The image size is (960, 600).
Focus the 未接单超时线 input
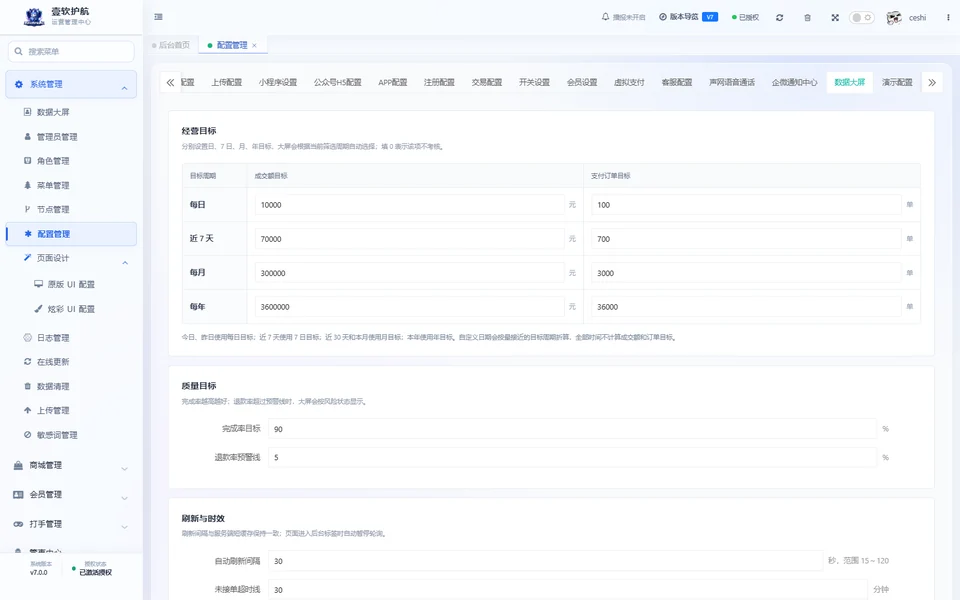click(568, 590)
